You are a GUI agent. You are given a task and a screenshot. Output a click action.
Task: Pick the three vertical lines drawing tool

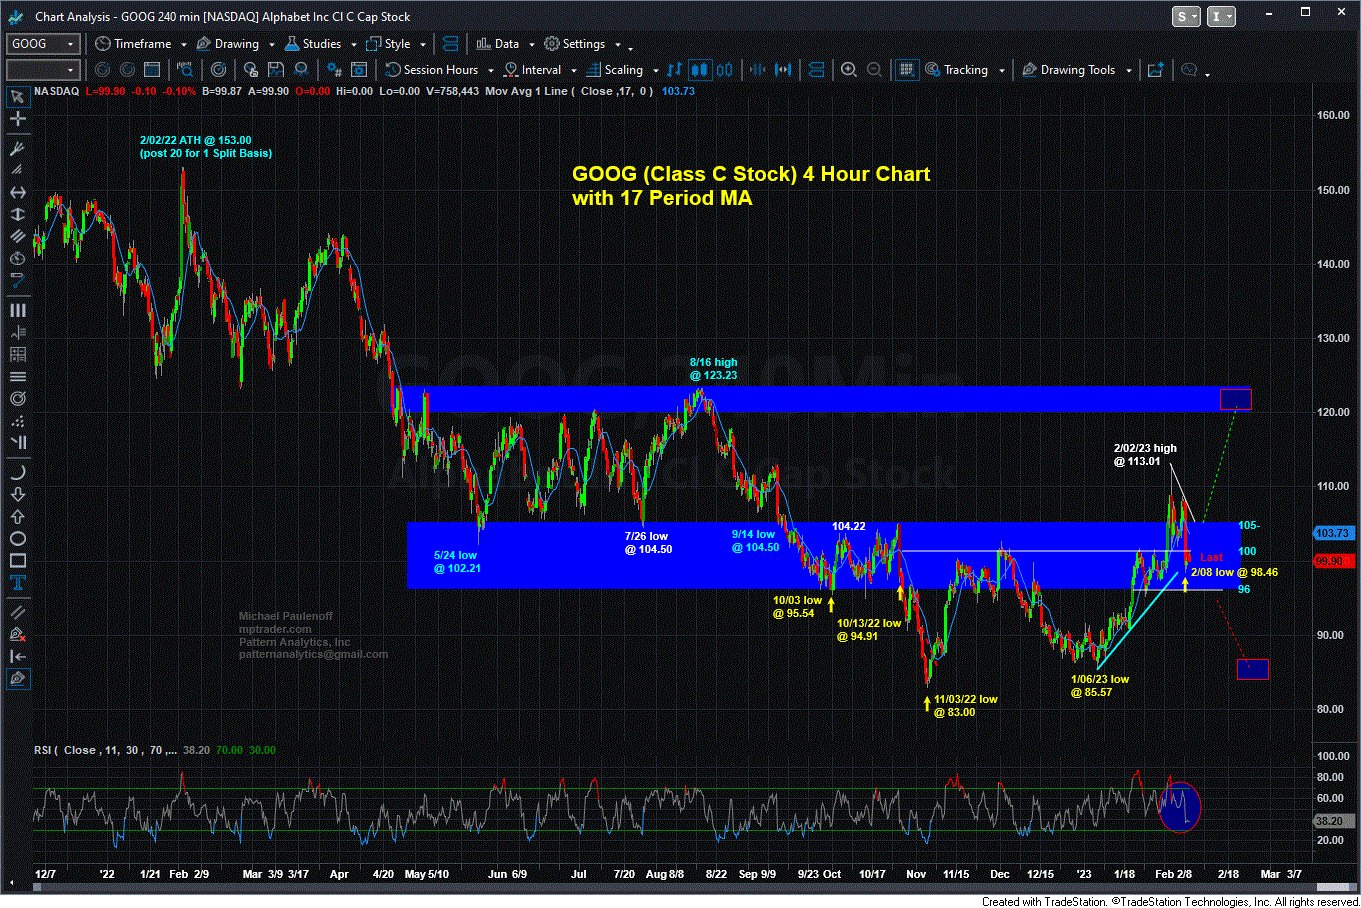(17, 310)
